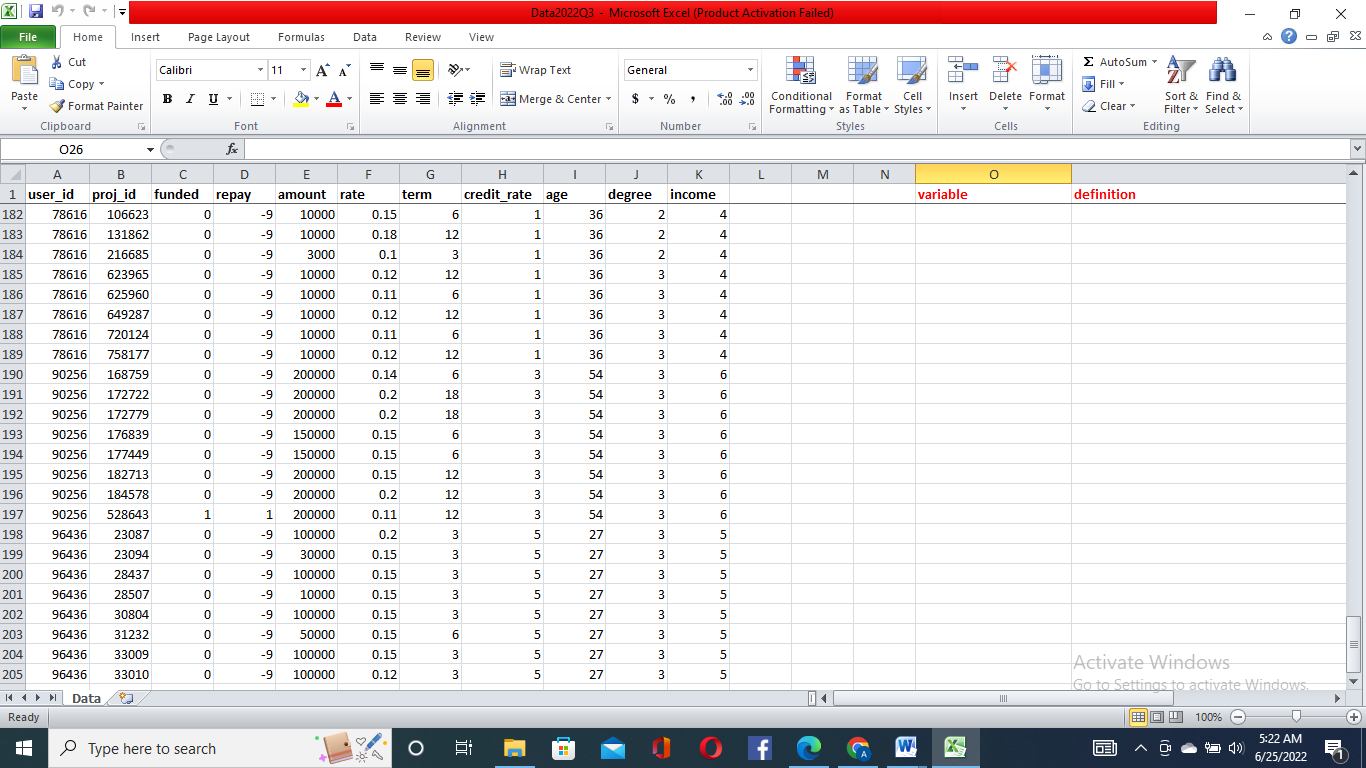Expand the AutoSum dropdown arrow

(x=1154, y=62)
